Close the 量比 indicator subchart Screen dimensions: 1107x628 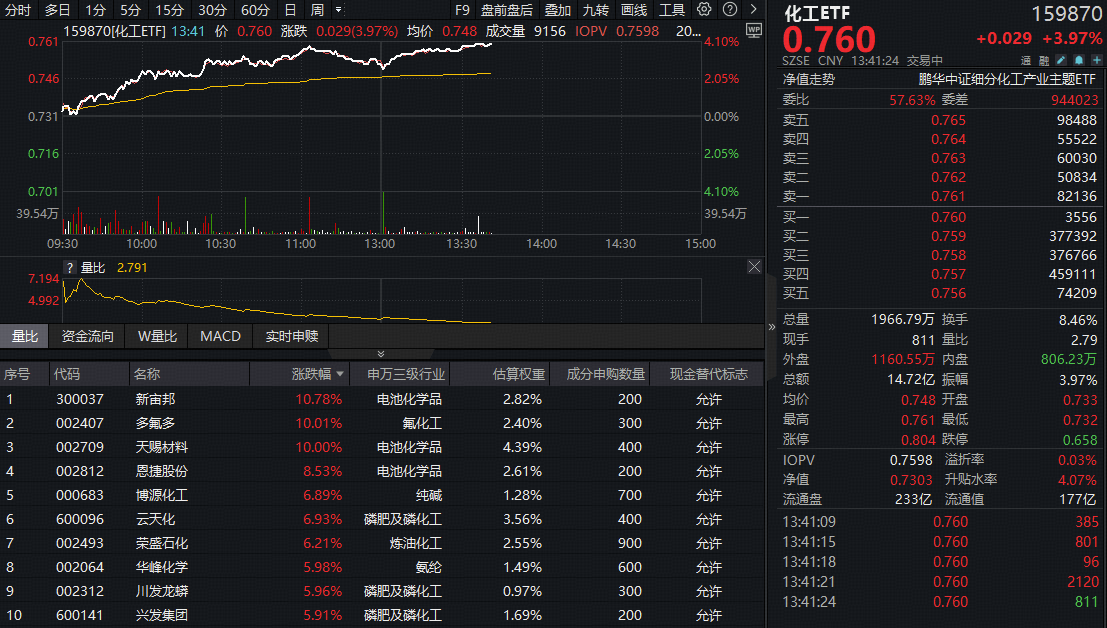(x=754, y=267)
